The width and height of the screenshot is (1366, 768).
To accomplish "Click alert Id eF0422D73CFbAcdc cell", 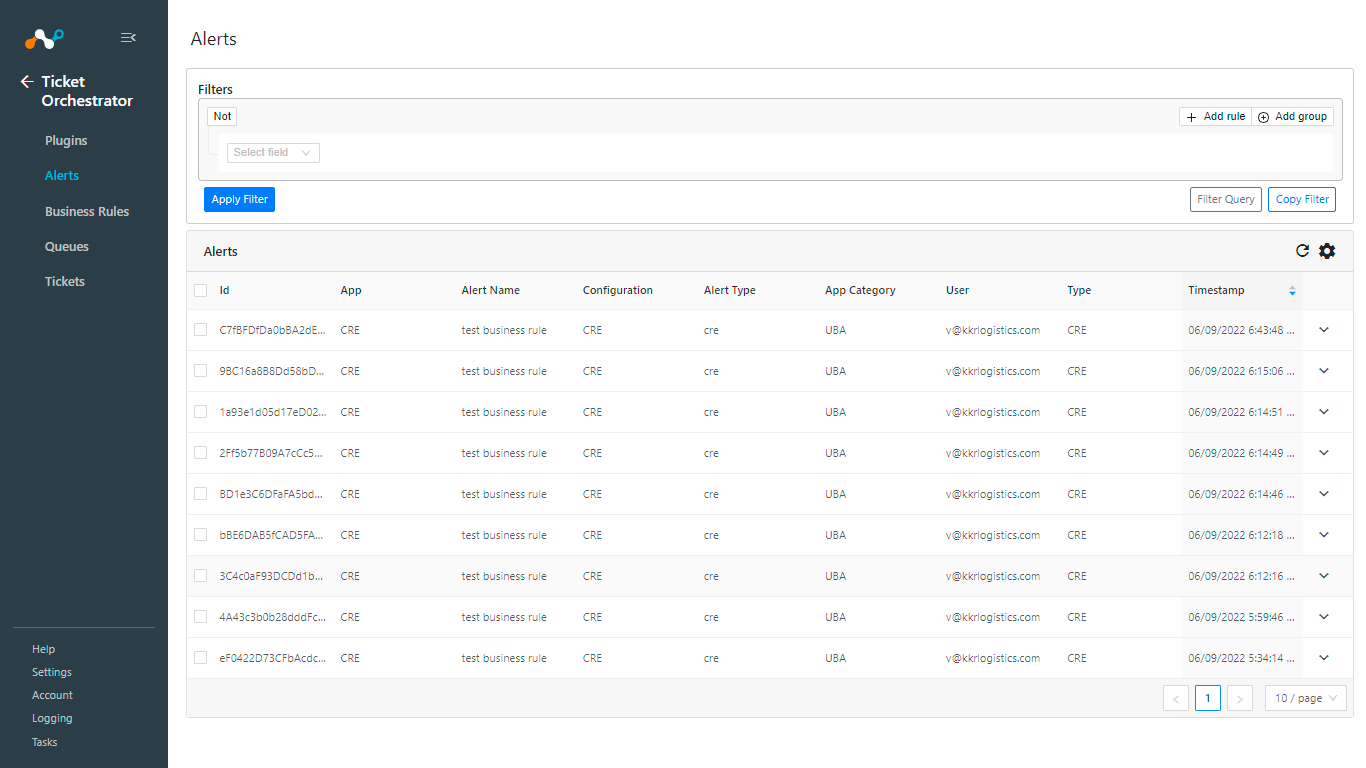I will 273,658.
